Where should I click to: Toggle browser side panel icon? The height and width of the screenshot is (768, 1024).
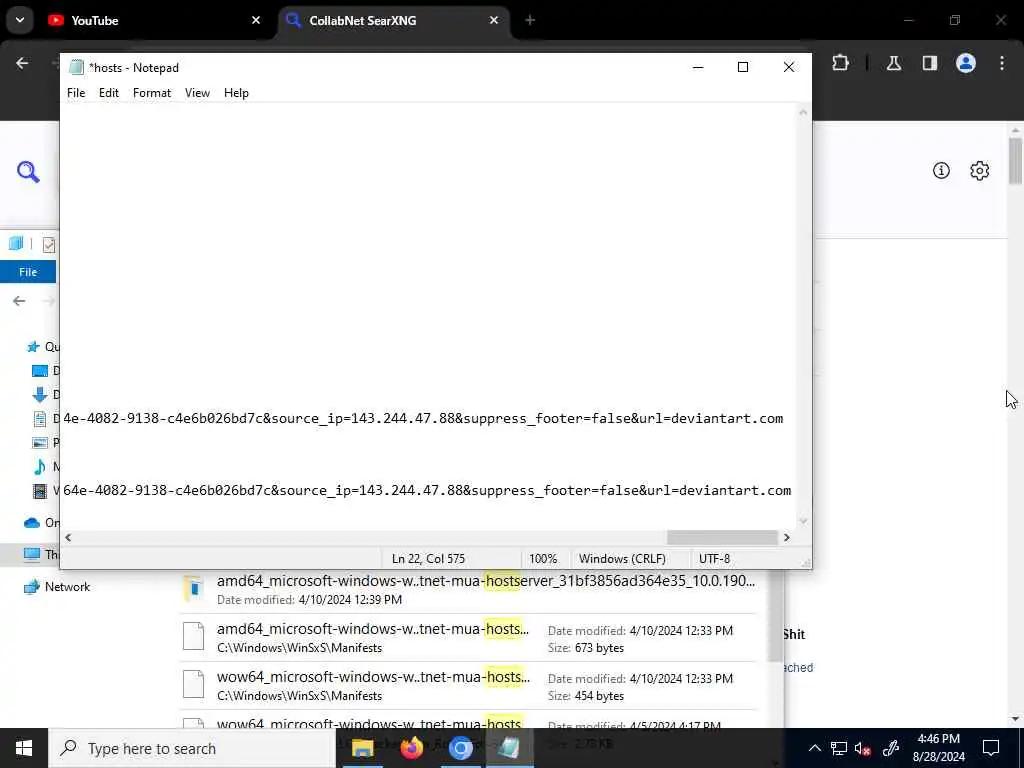click(x=930, y=63)
